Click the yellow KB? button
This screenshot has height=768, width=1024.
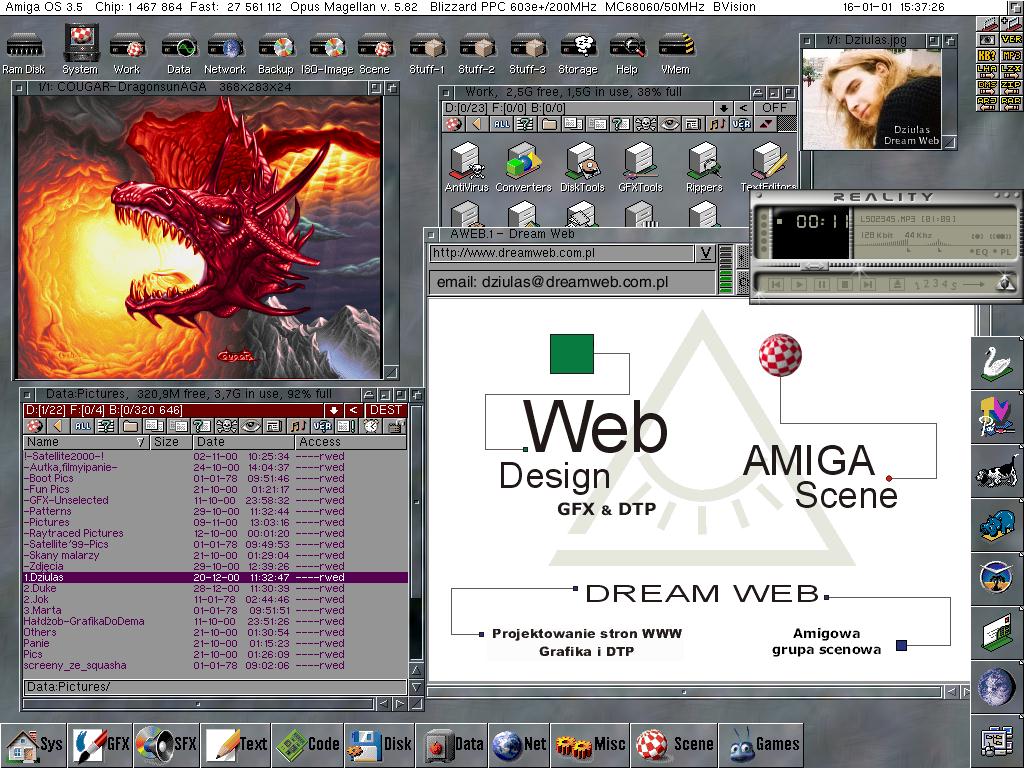tap(987, 56)
